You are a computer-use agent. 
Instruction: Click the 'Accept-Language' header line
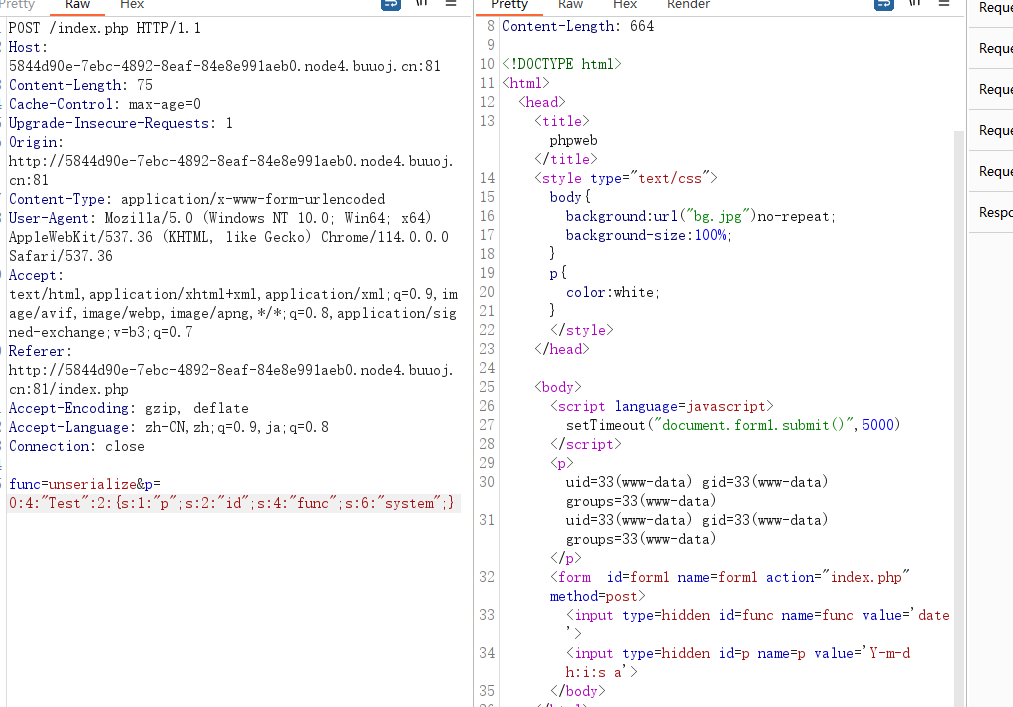[x=169, y=427]
